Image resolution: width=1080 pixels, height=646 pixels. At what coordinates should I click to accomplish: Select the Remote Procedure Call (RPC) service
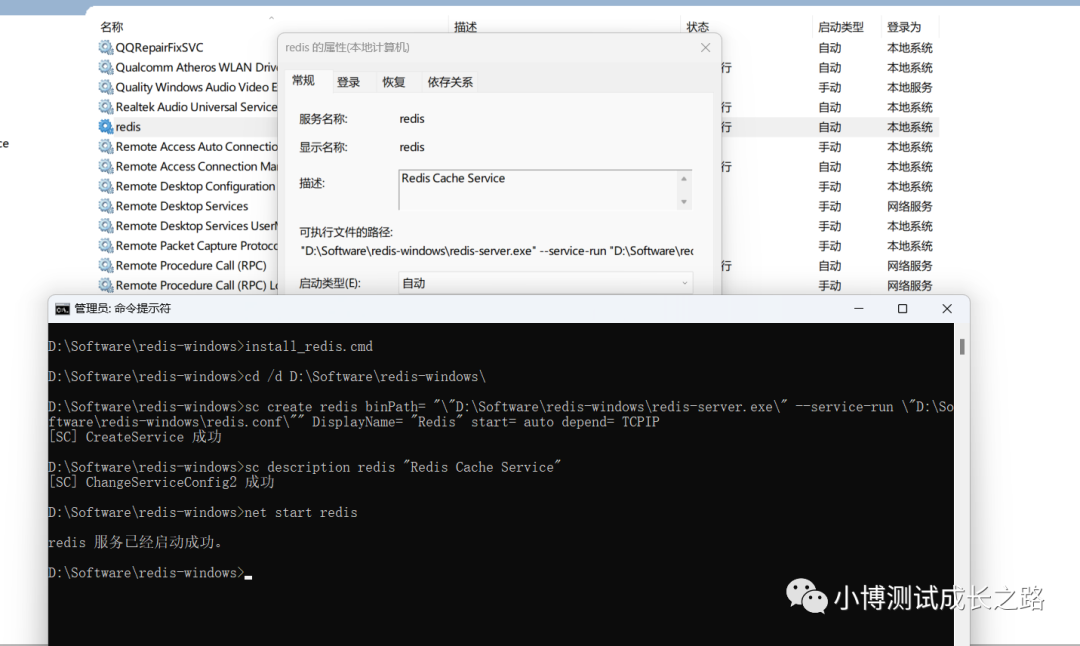pos(191,265)
